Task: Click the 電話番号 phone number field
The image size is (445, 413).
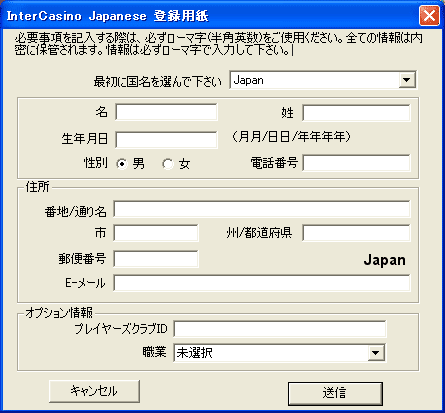Action: coord(356,163)
